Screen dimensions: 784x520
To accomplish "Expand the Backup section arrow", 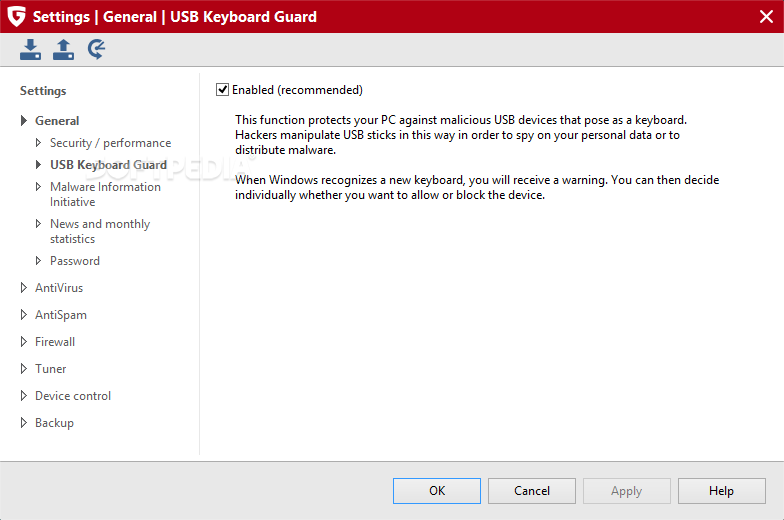I will point(24,422).
